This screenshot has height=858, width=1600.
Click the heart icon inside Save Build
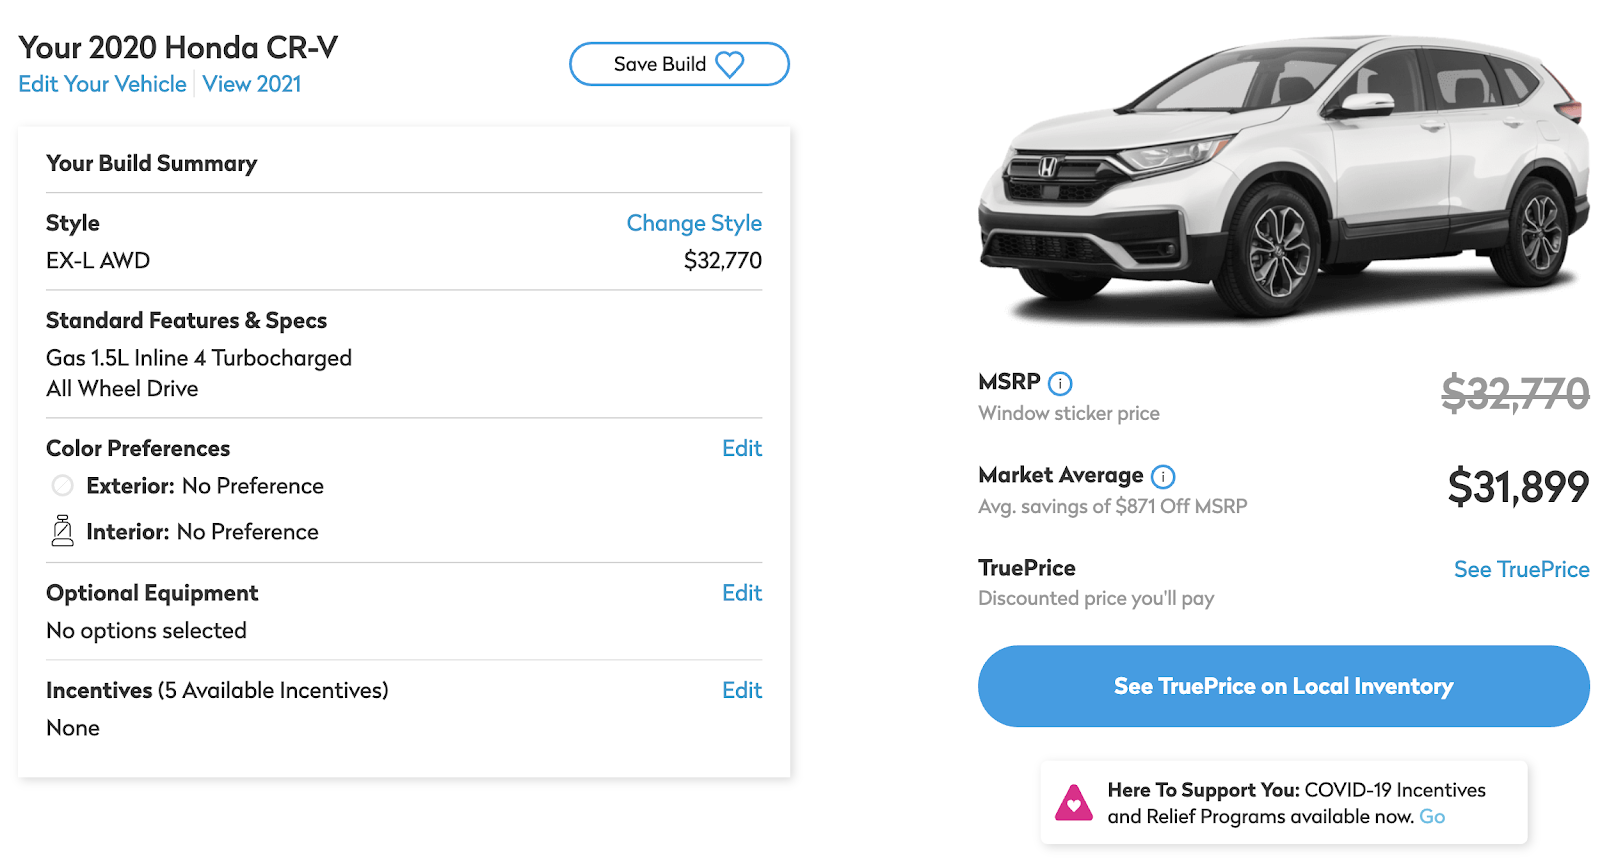click(729, 63)
